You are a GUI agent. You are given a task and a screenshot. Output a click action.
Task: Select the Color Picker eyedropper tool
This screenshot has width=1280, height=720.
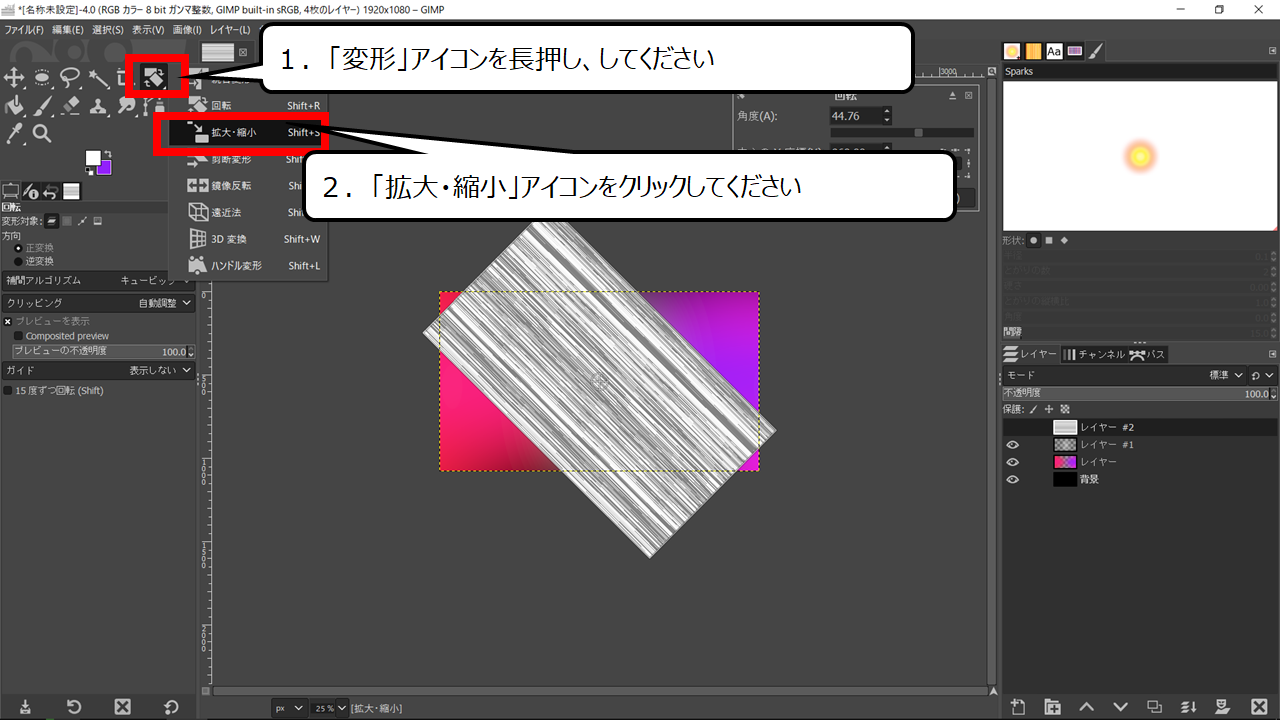(x=14, y=133)
